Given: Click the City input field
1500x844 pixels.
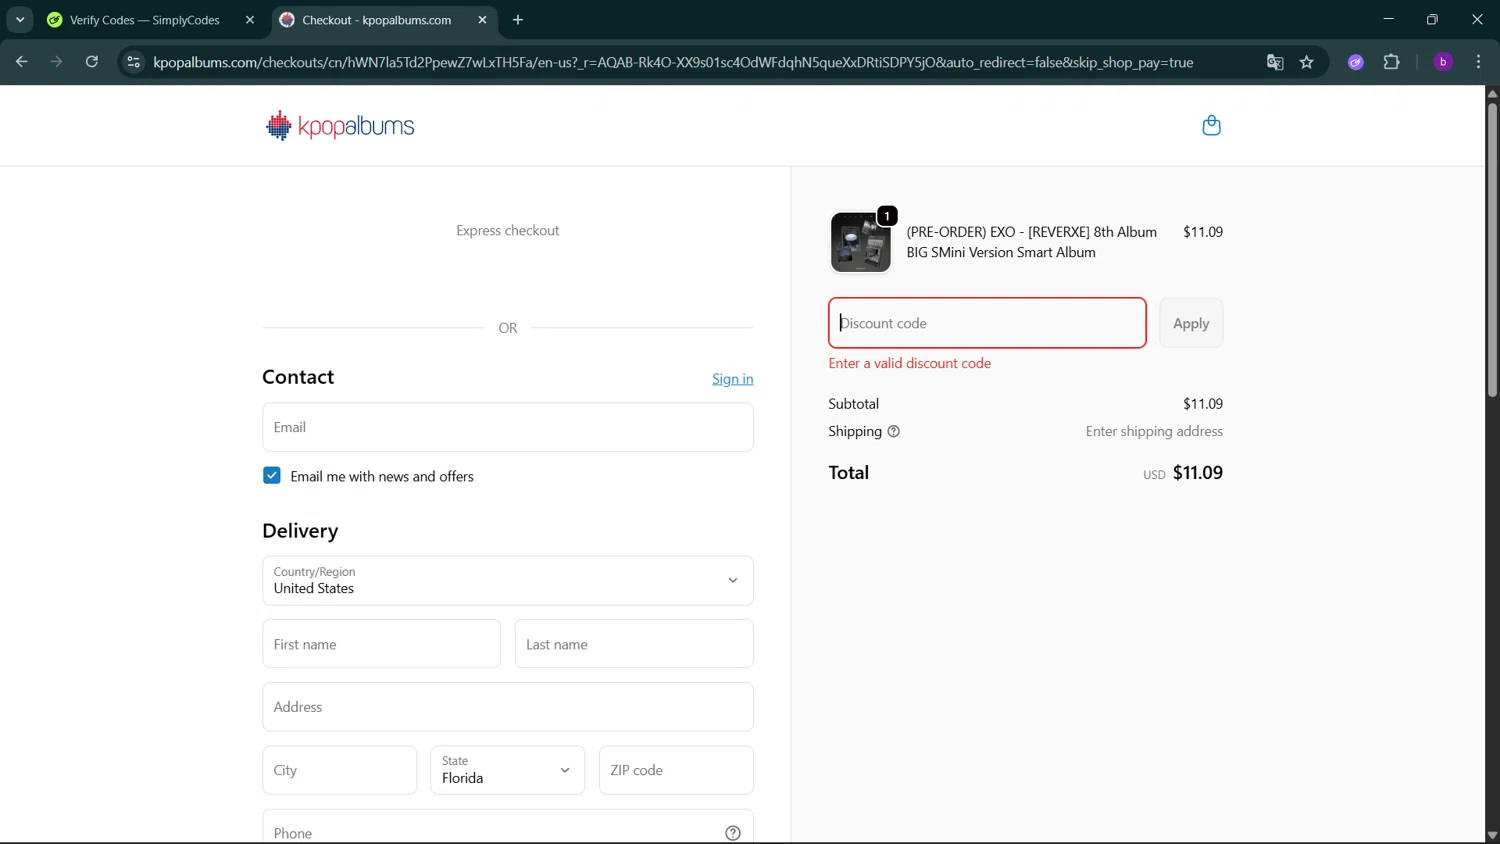Looking at the screenshot, I should pos(340,770).
